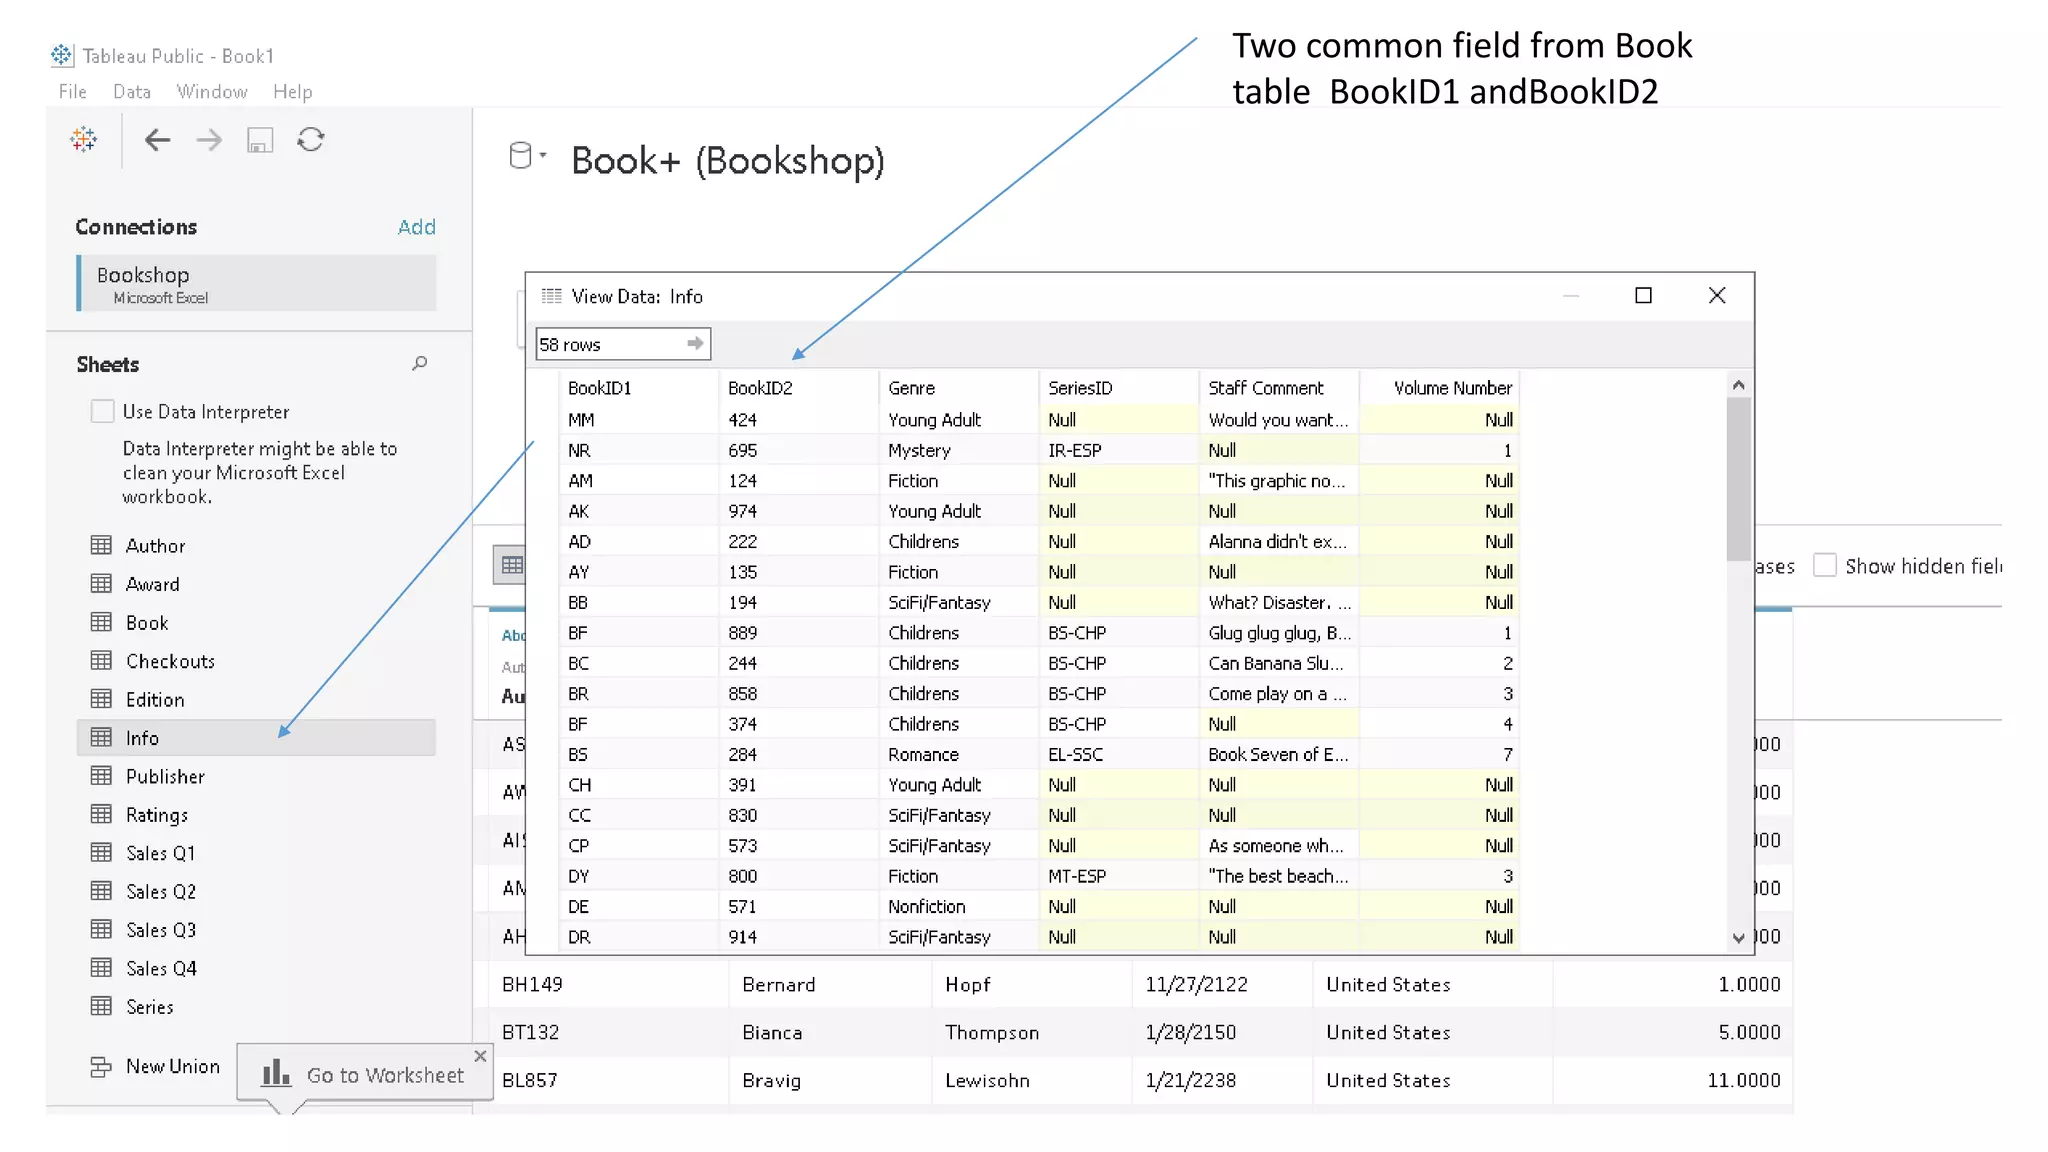
Task: Select the Series sheet
Action: click(150, 1006)
